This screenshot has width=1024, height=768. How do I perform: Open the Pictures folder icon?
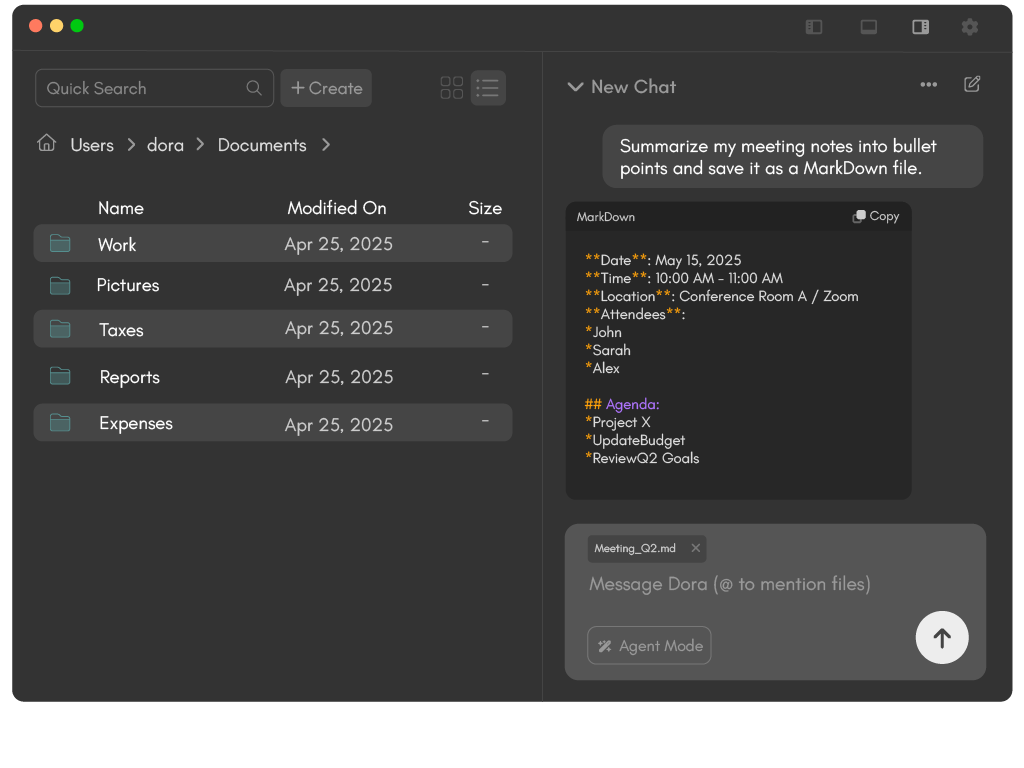coord(60,285)
